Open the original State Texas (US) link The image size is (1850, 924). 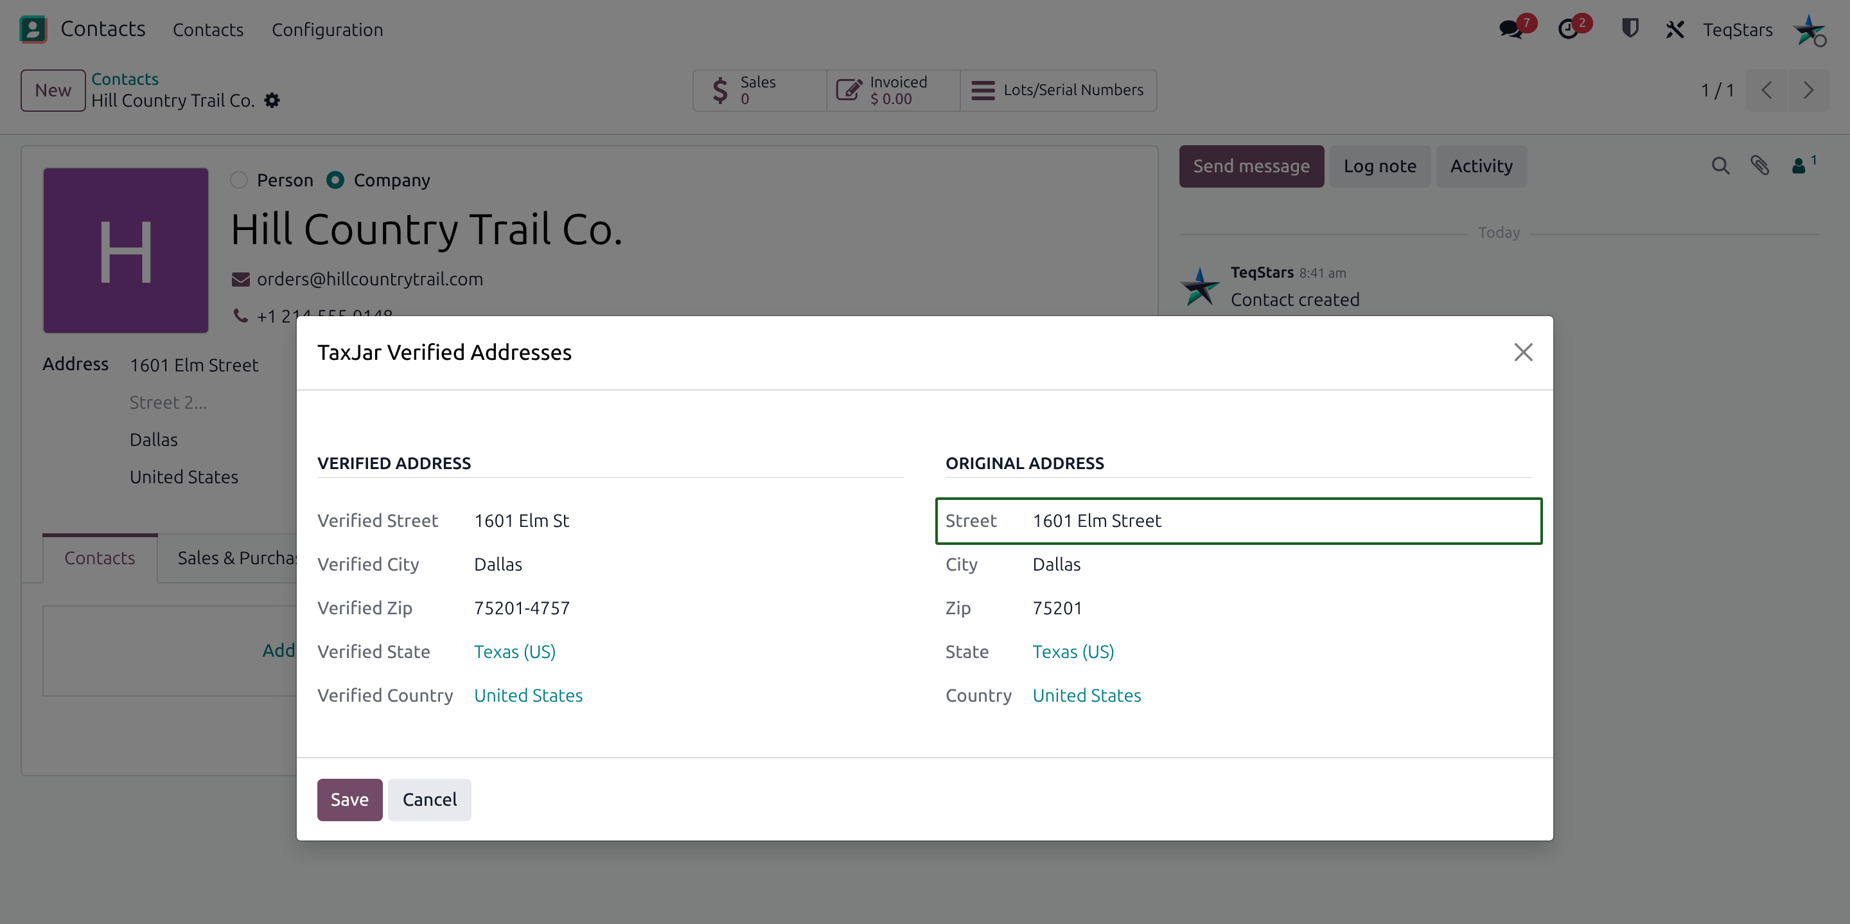pyautogui.click(x=1073, y=652)
